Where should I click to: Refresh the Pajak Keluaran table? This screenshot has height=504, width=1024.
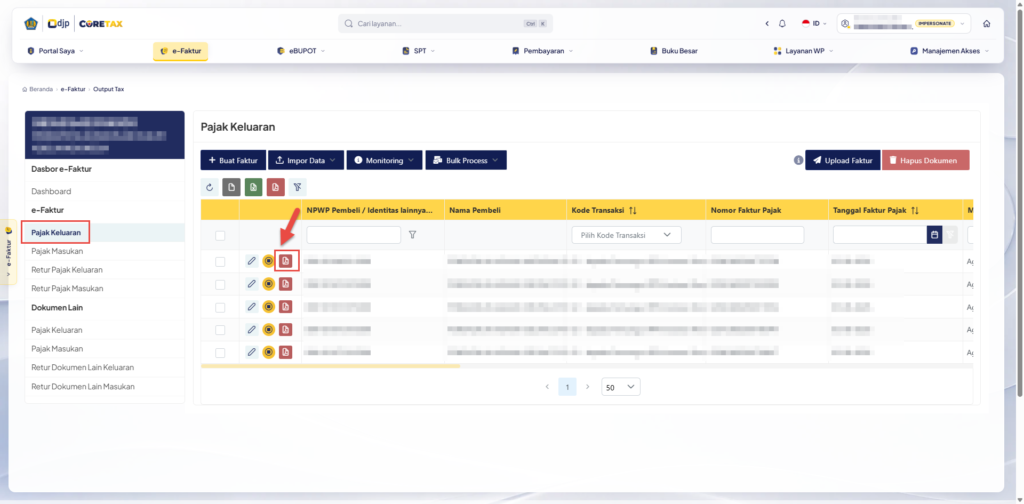click(210, 187)
